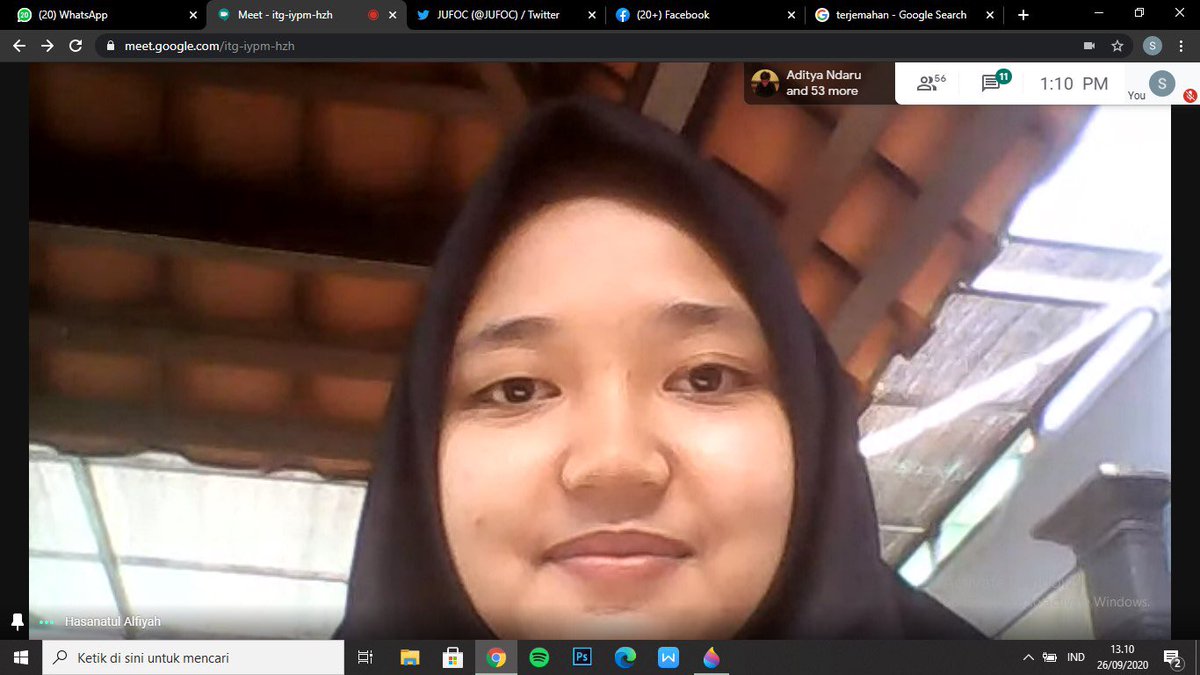The image size is (1200, 675).
Task: Open Word from the taskbar
Action: [x=667, y=657]
